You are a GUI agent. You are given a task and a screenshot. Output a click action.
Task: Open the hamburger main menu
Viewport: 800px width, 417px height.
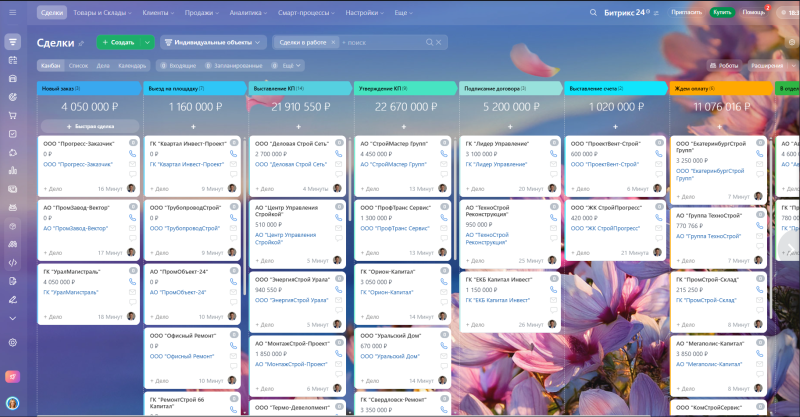click(13, 12)
